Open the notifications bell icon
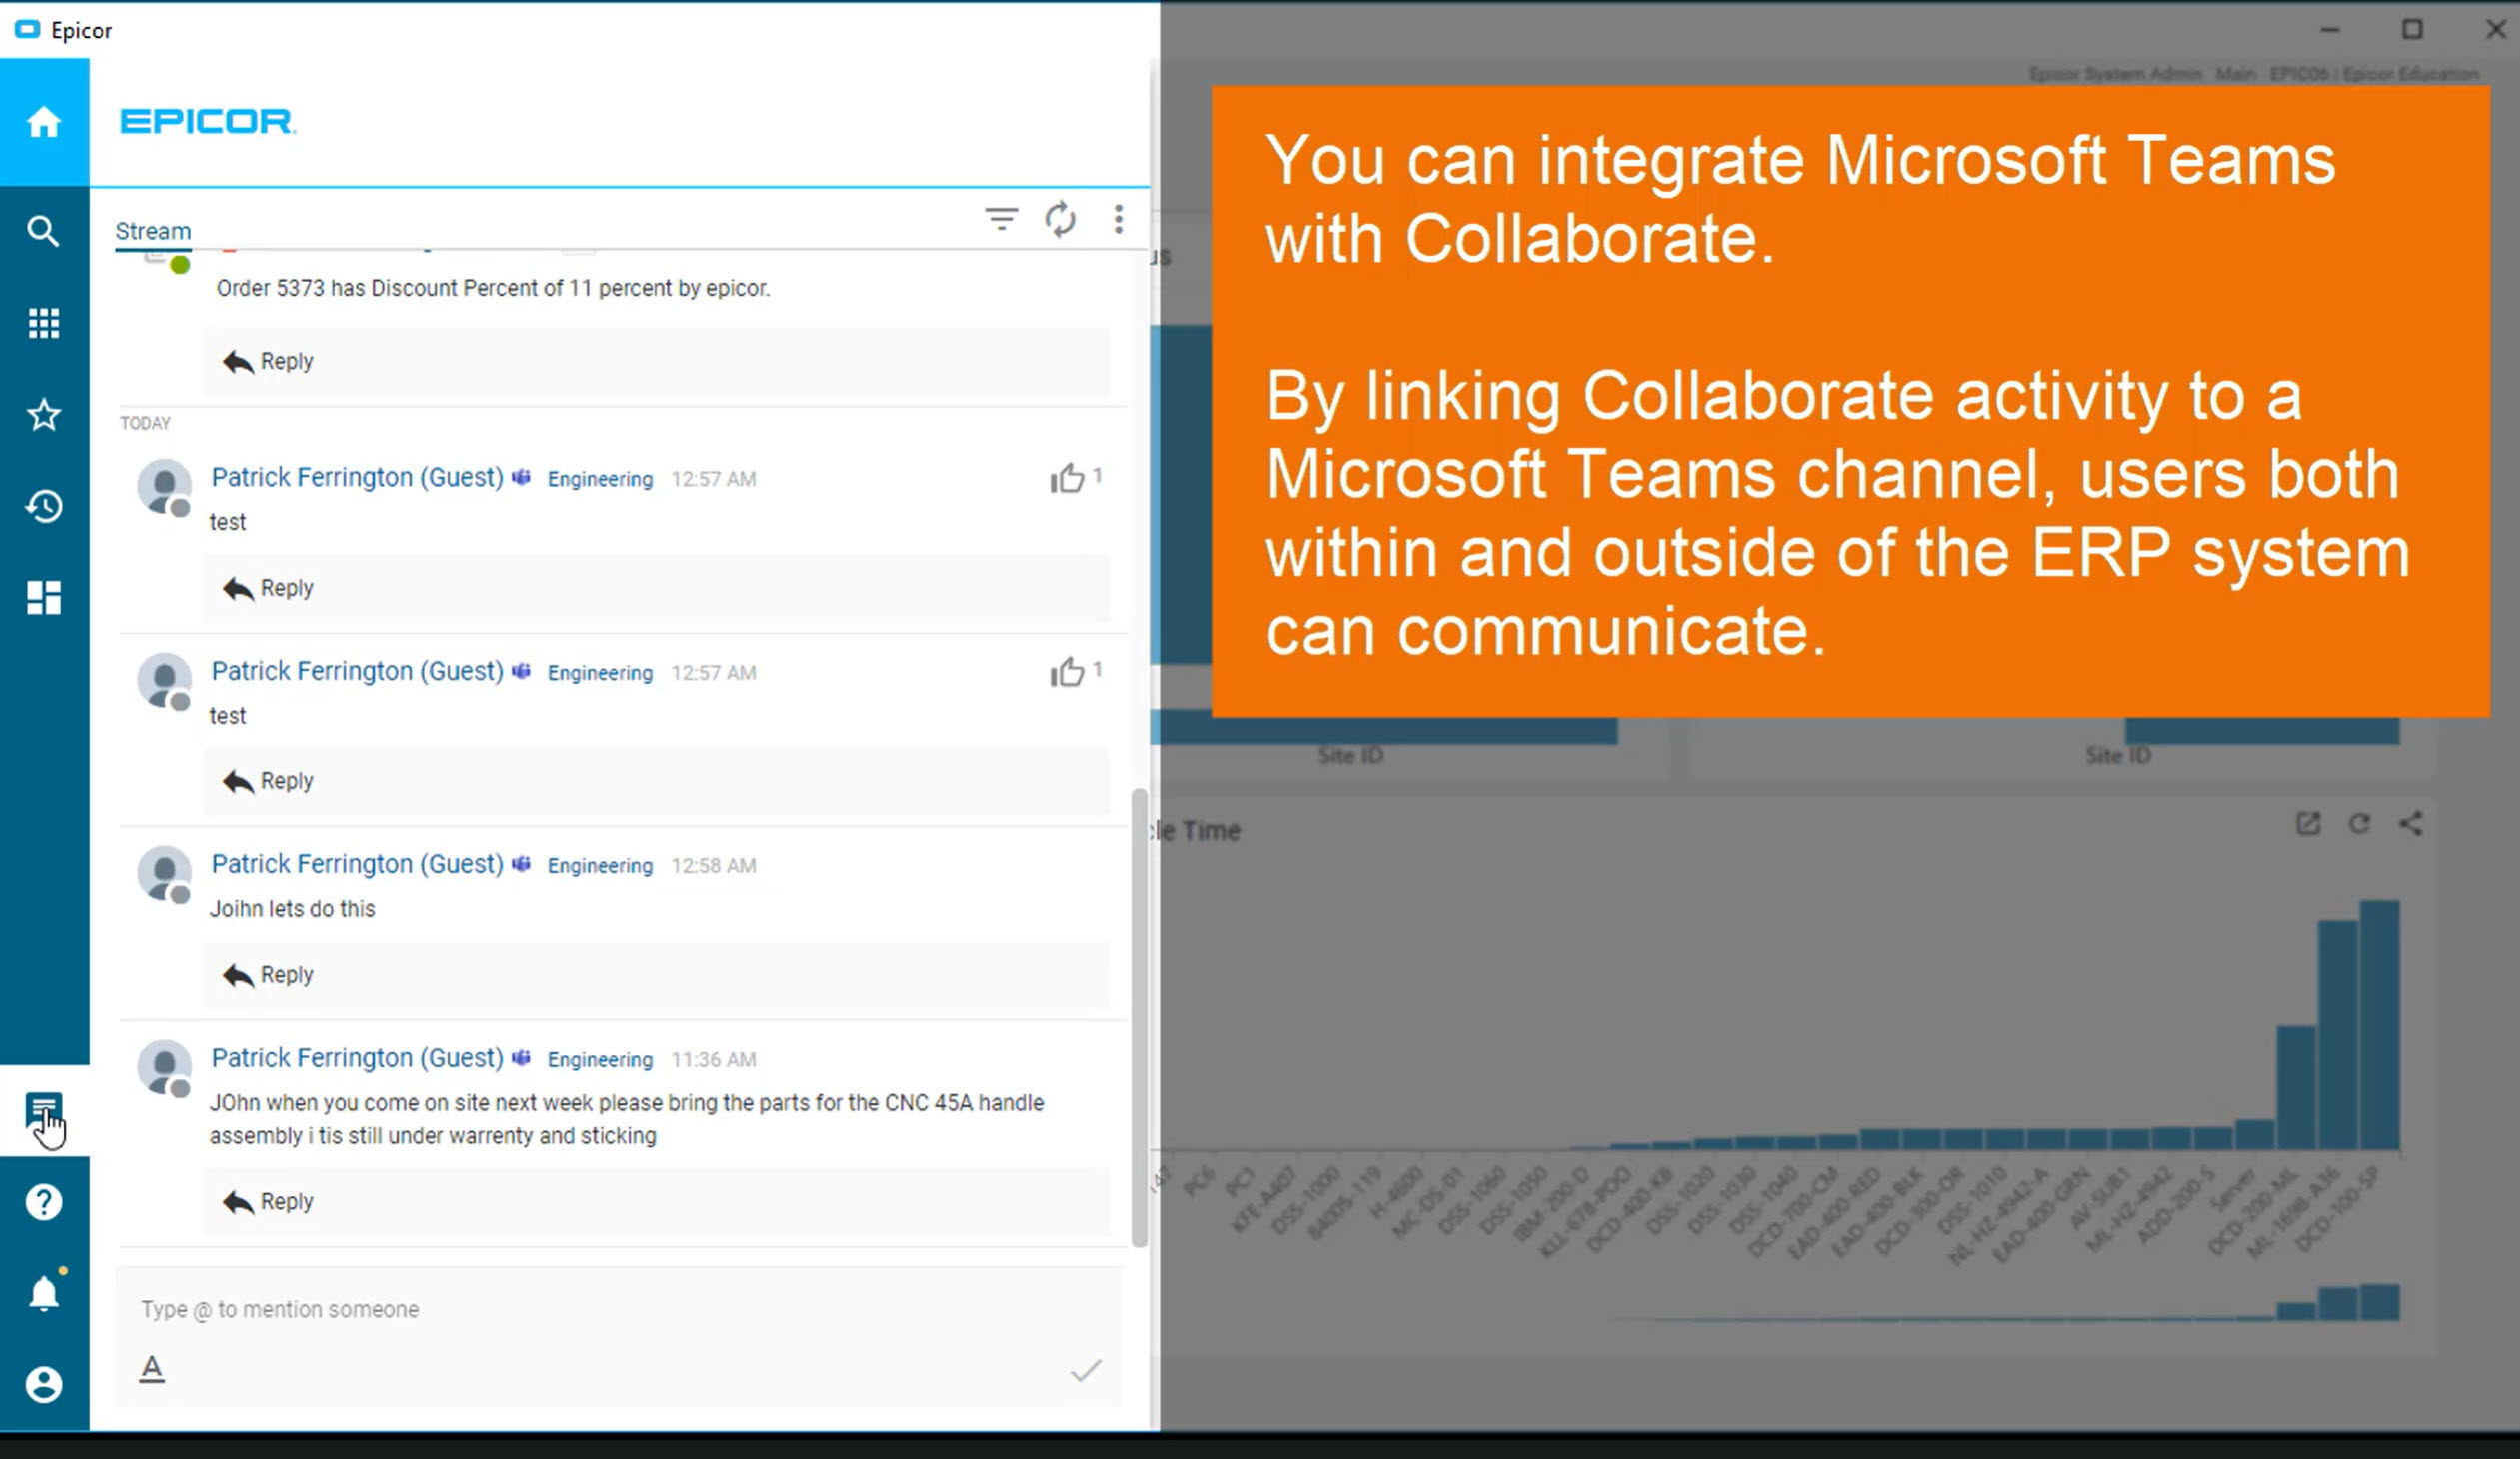This screenshot has width=2520, height=1459. point(44,1293)
